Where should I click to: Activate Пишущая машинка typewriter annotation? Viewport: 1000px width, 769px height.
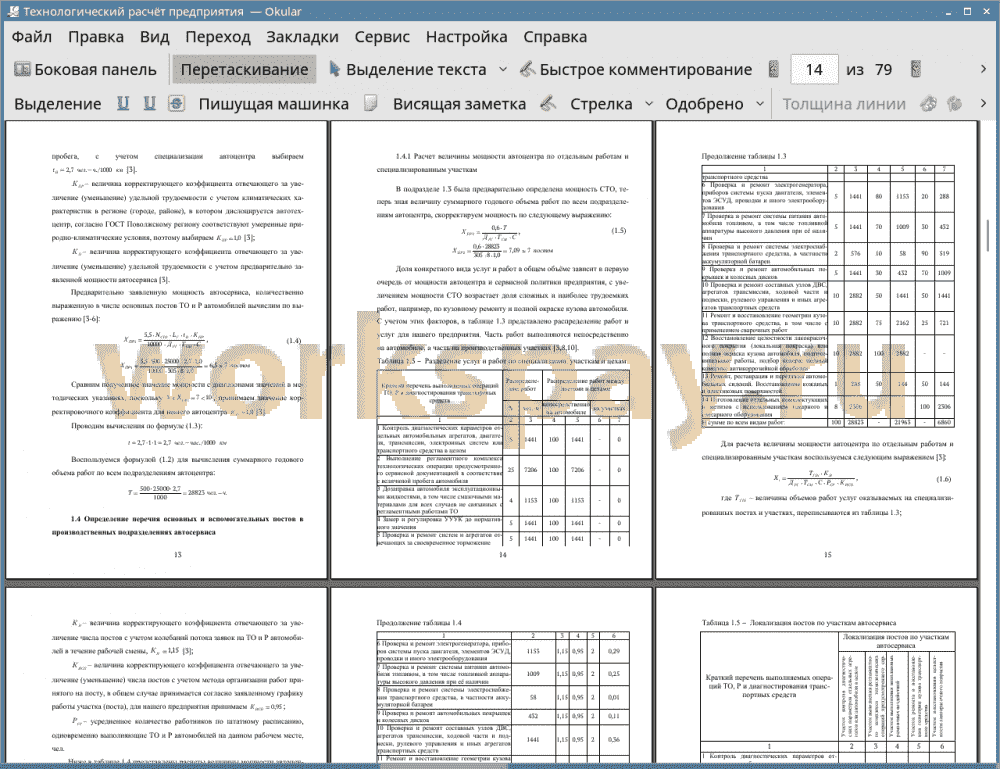click(x=274, y=104)
